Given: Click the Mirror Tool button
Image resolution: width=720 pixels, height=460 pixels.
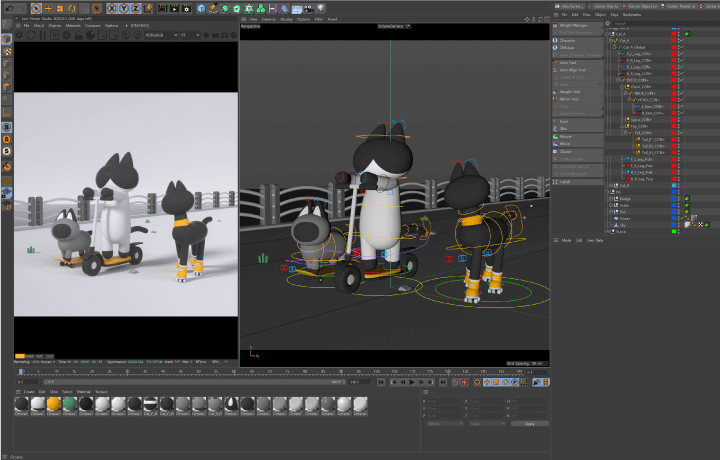Looking at the screenshot, I should click(x=578, y=99).
